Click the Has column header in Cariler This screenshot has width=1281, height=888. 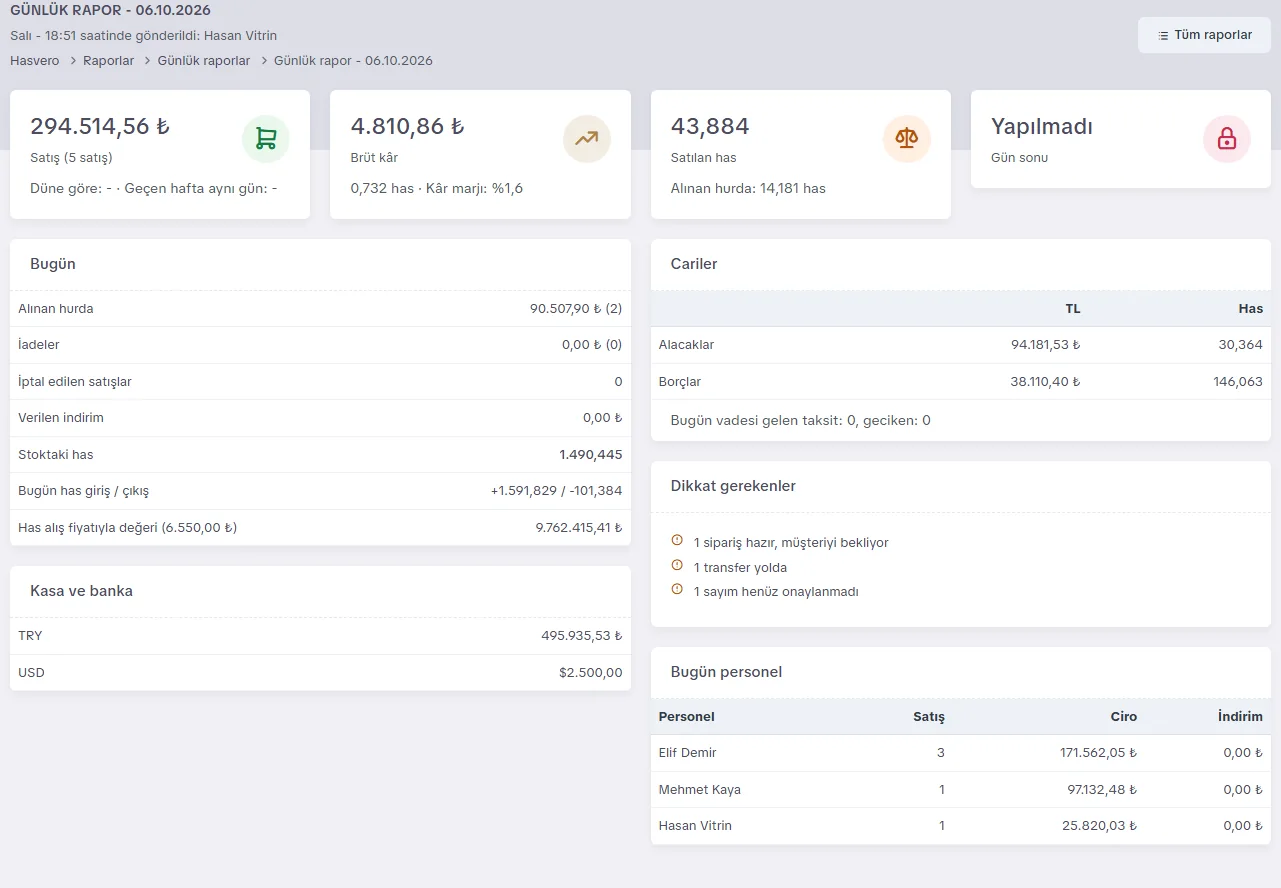[1250, 309]
